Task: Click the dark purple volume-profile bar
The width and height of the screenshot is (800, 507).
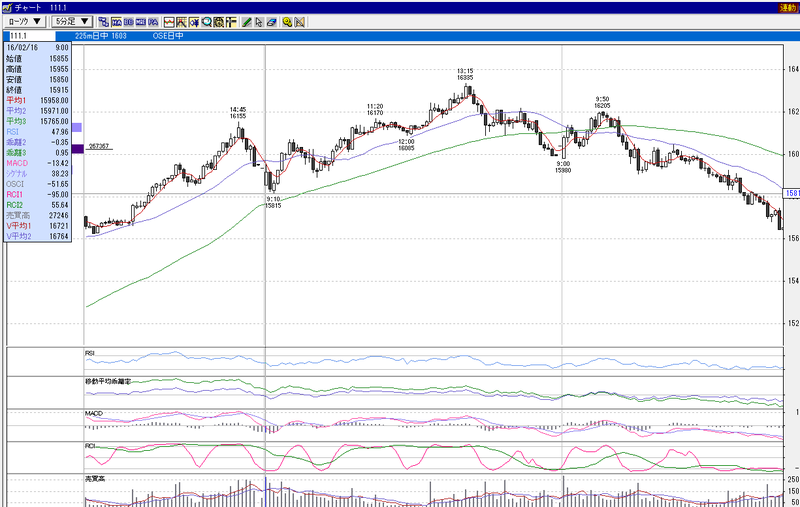Action: pyautogui.click(x=78, y=149)
